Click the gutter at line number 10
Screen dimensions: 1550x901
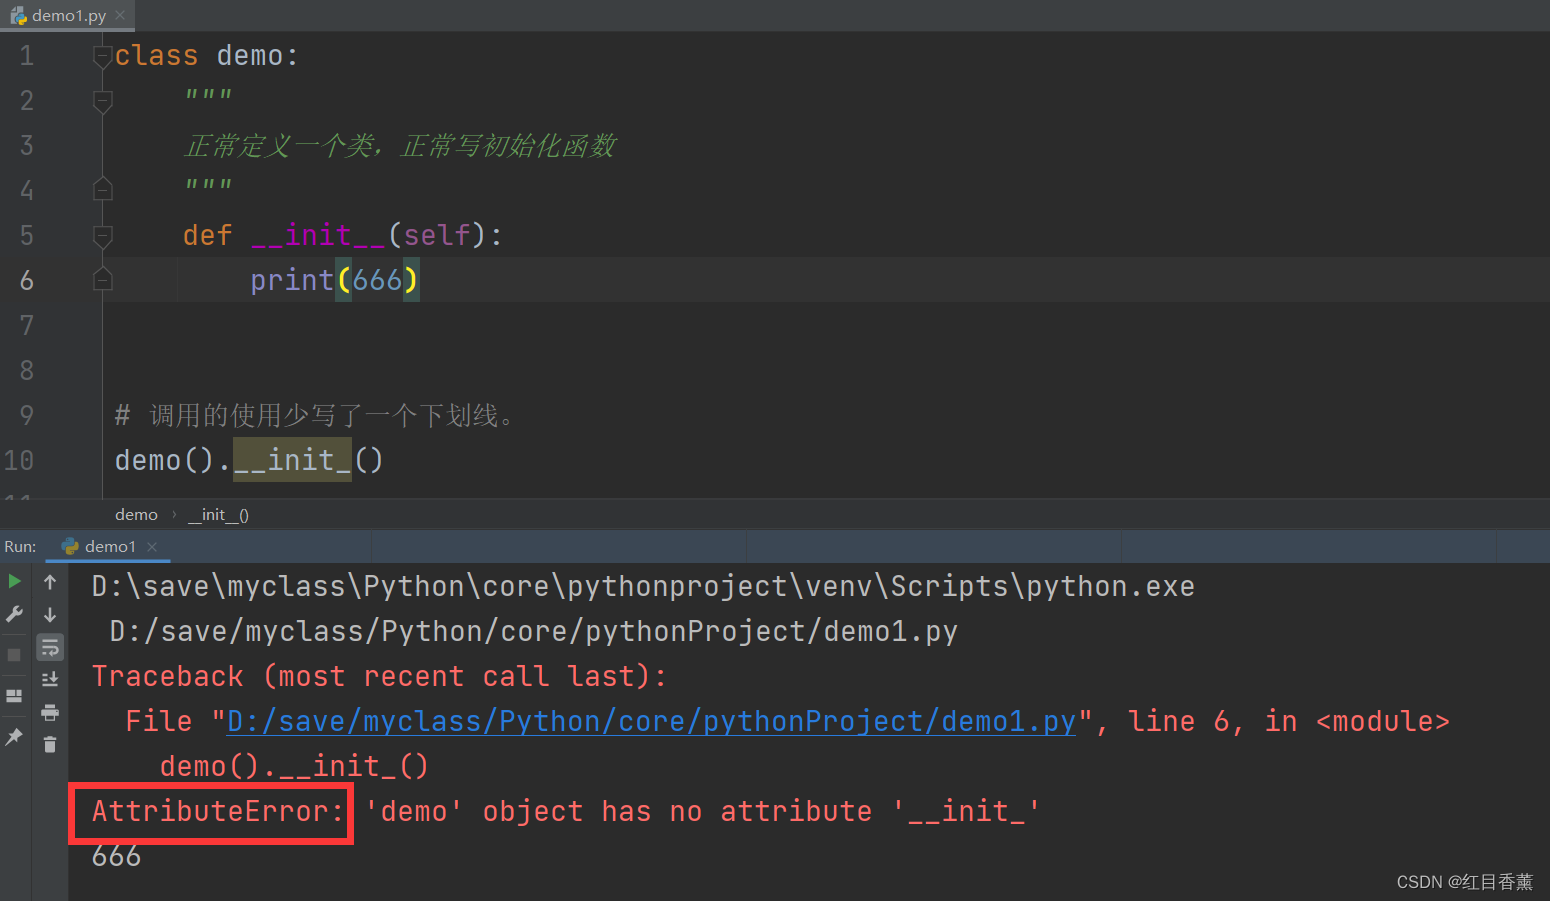[19, 460]
